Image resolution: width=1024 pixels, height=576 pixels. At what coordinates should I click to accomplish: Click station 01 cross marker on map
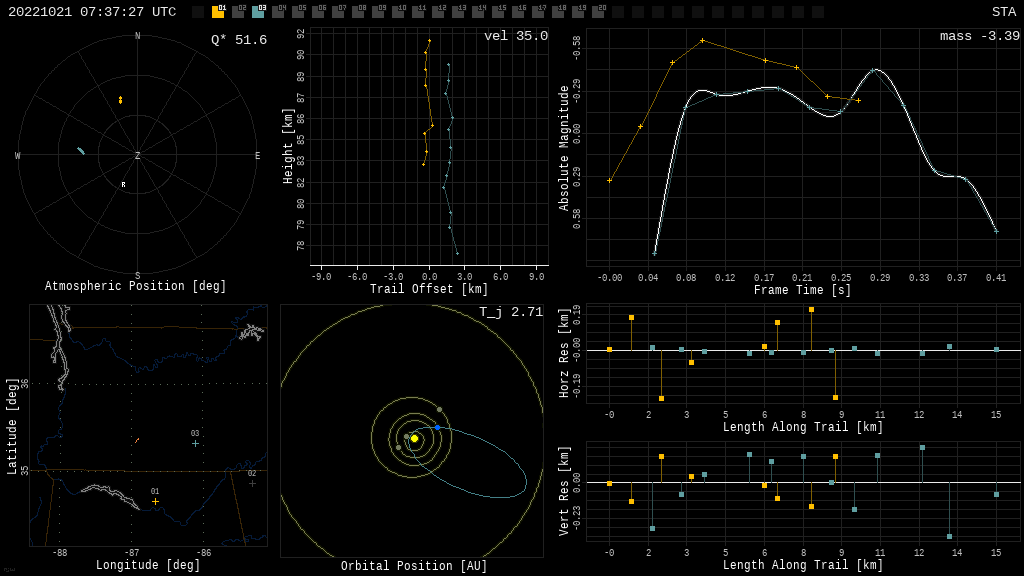point(155,501)
